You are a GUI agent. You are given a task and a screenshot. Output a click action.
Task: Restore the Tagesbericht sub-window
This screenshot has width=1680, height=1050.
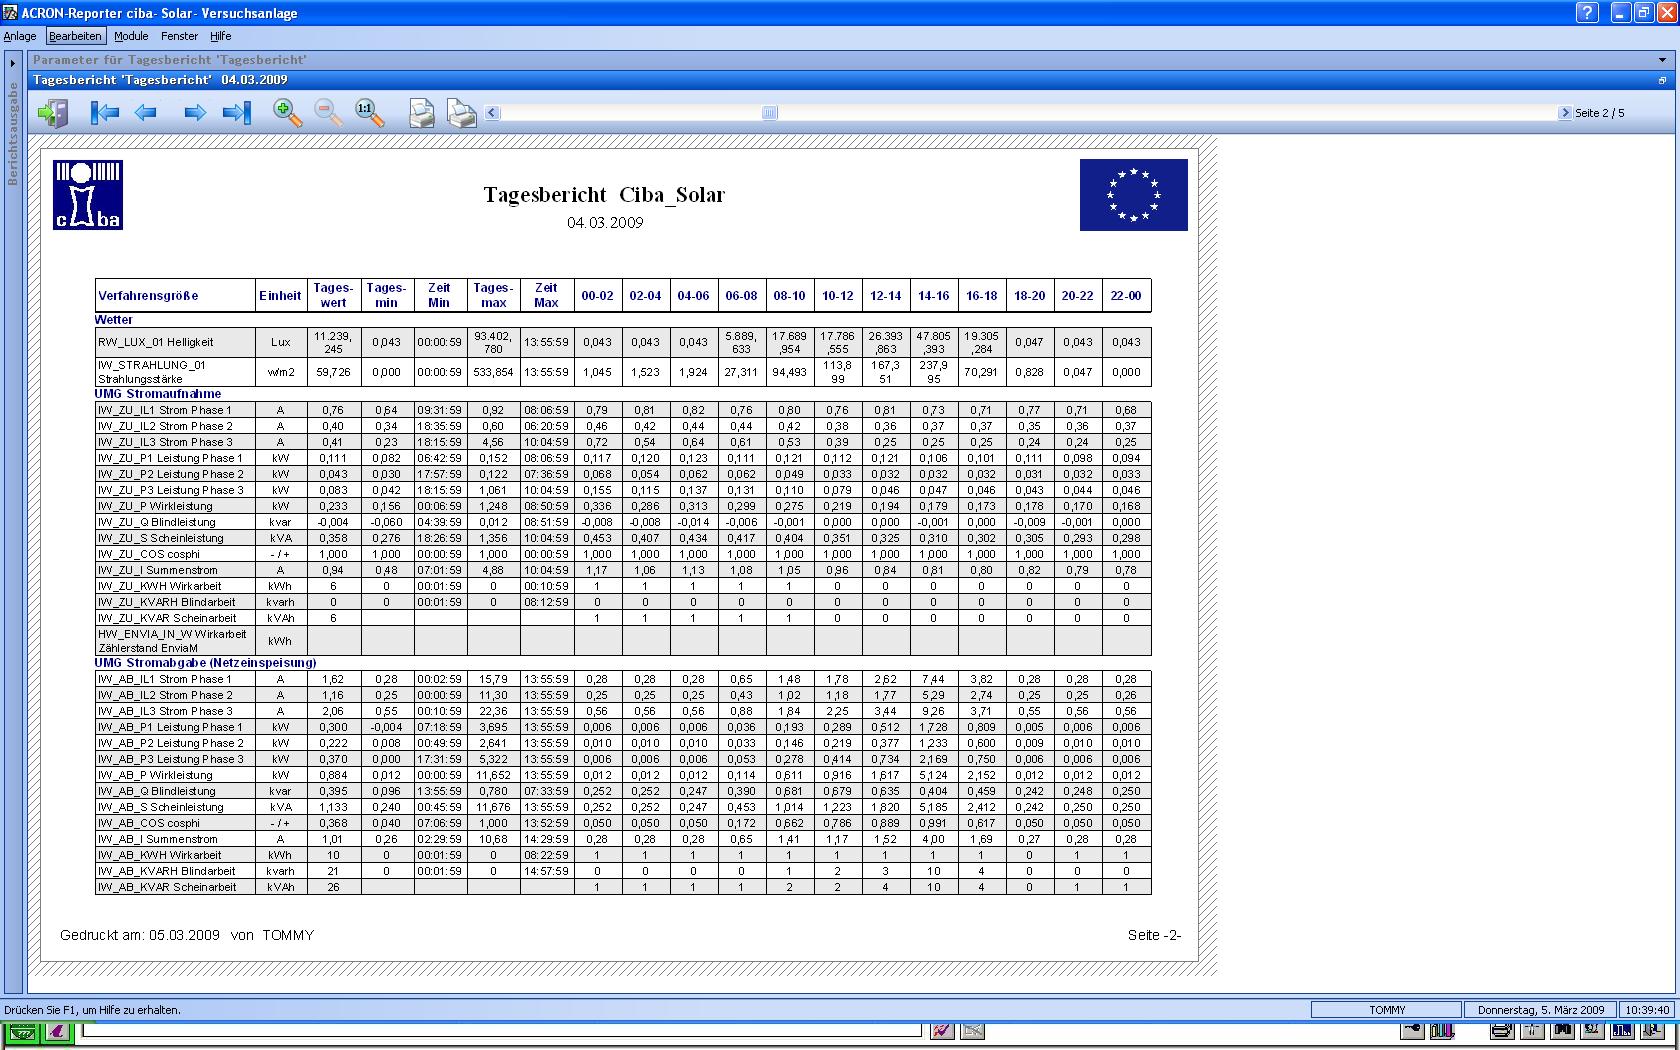(1662, 80)
